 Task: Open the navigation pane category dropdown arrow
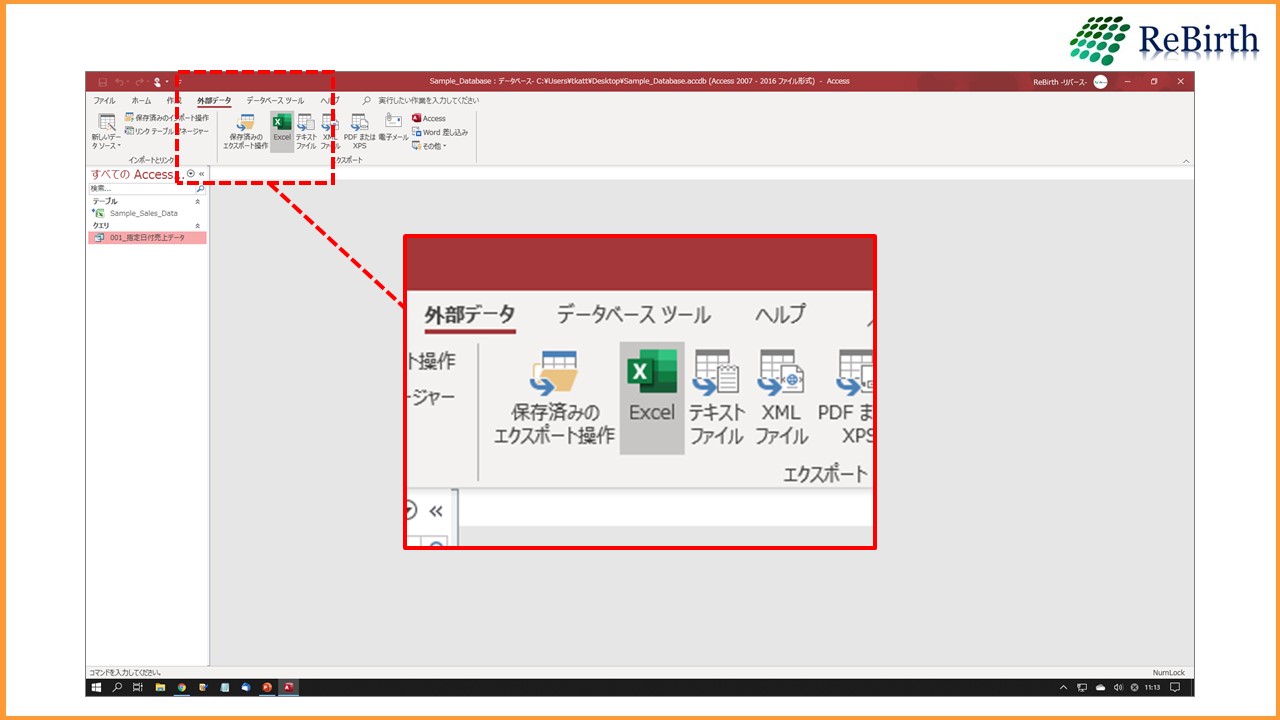click(191, 173)
